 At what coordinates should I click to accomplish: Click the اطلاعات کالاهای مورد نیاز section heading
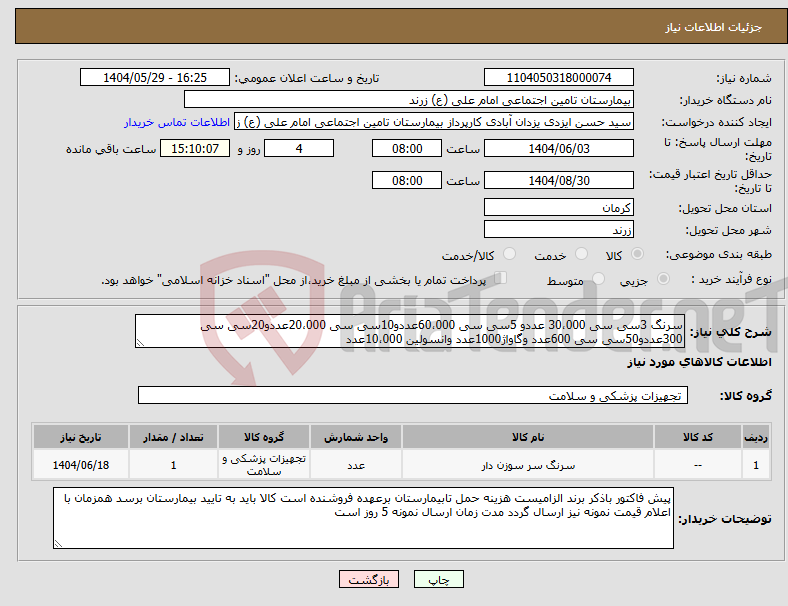[699, 362]
